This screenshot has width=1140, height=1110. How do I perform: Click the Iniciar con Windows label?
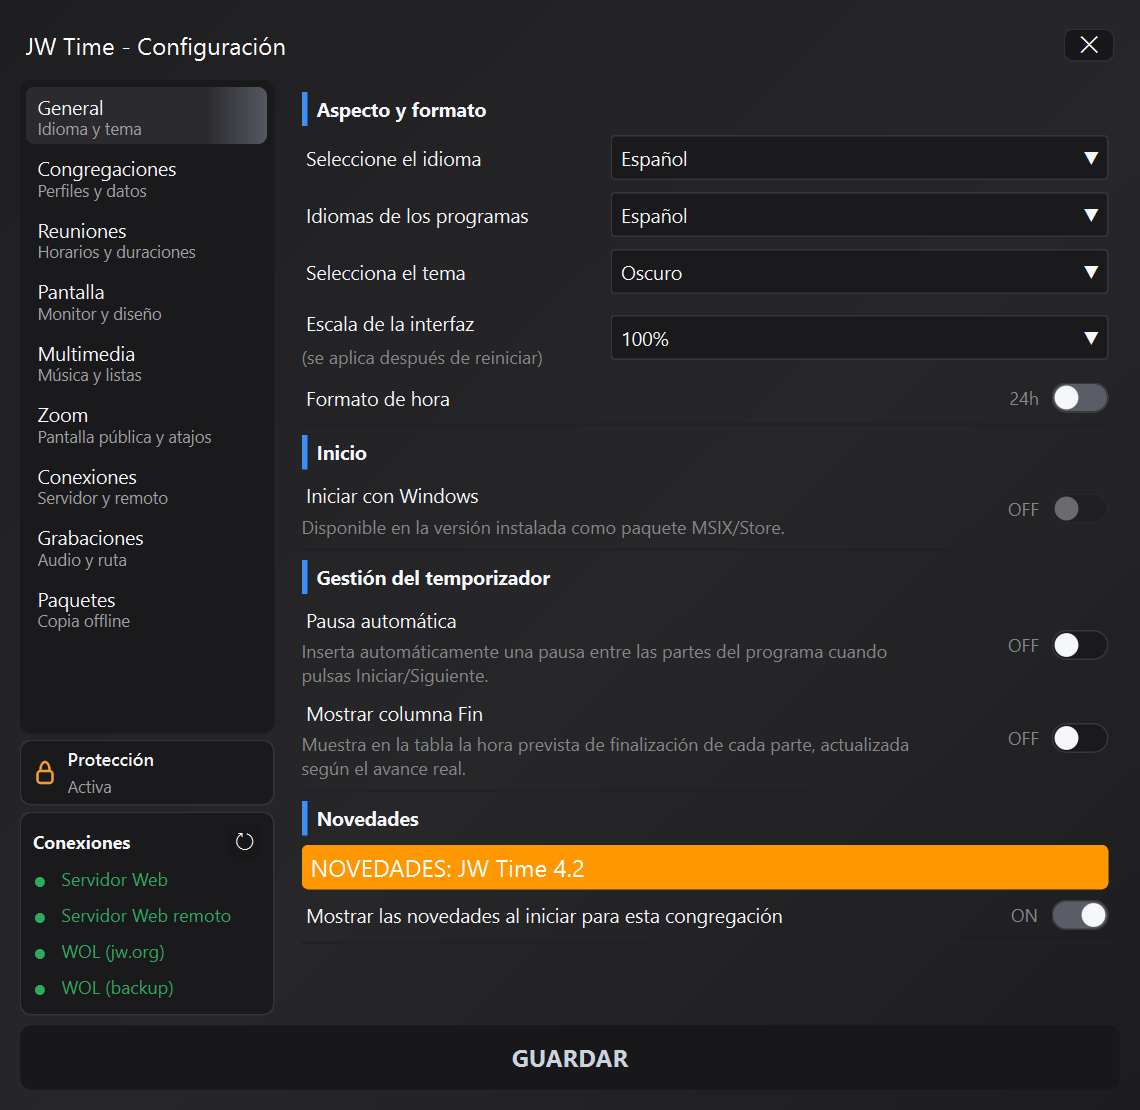pos(393,496)
